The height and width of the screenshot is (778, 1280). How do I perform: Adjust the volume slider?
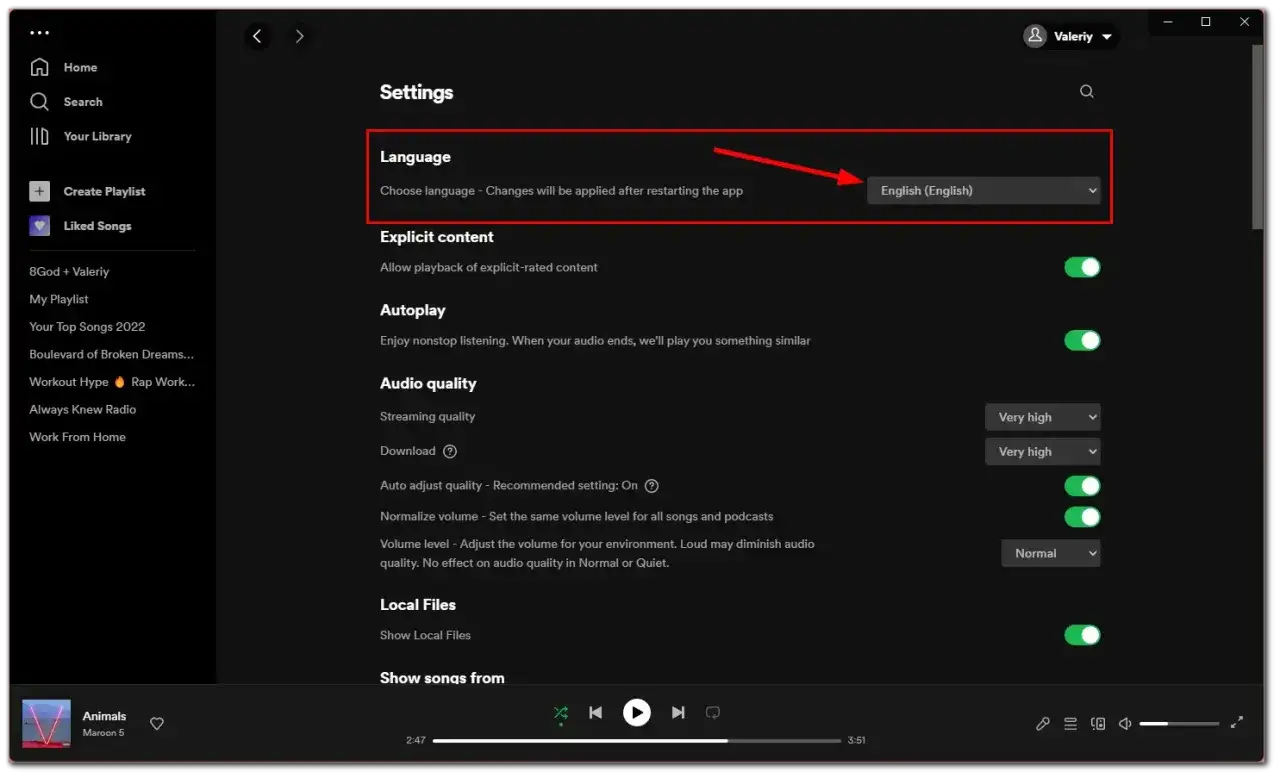pyautogui.click(x=1180, y=723)
